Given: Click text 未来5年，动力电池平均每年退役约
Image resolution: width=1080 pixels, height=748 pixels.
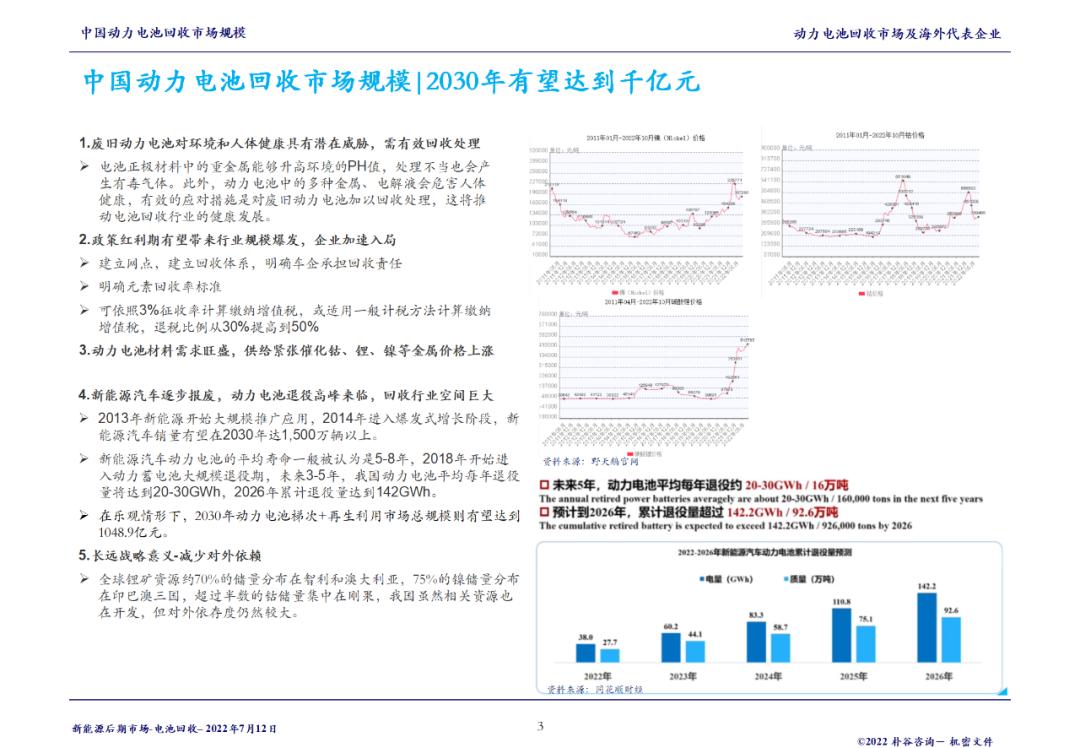Looking at the screenshot, I should tap(647, 485).
